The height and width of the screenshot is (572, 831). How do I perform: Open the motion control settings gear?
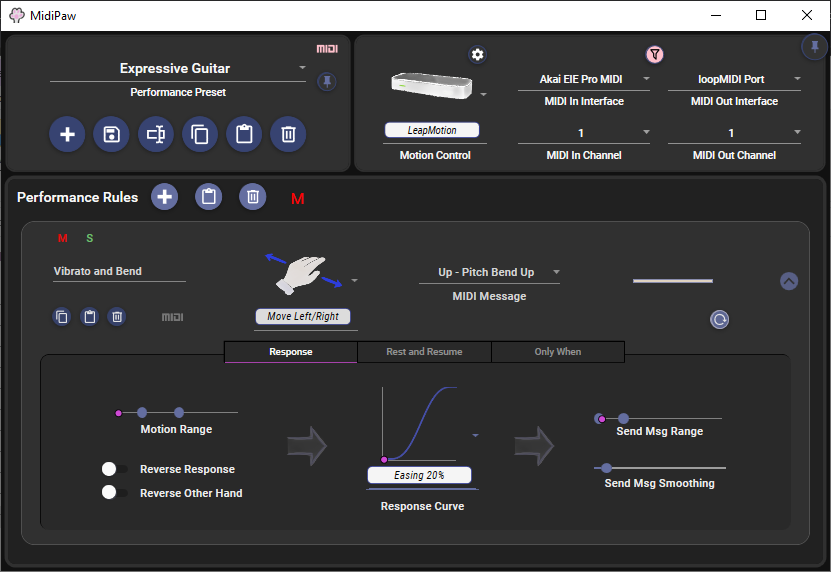click(477, 55)
